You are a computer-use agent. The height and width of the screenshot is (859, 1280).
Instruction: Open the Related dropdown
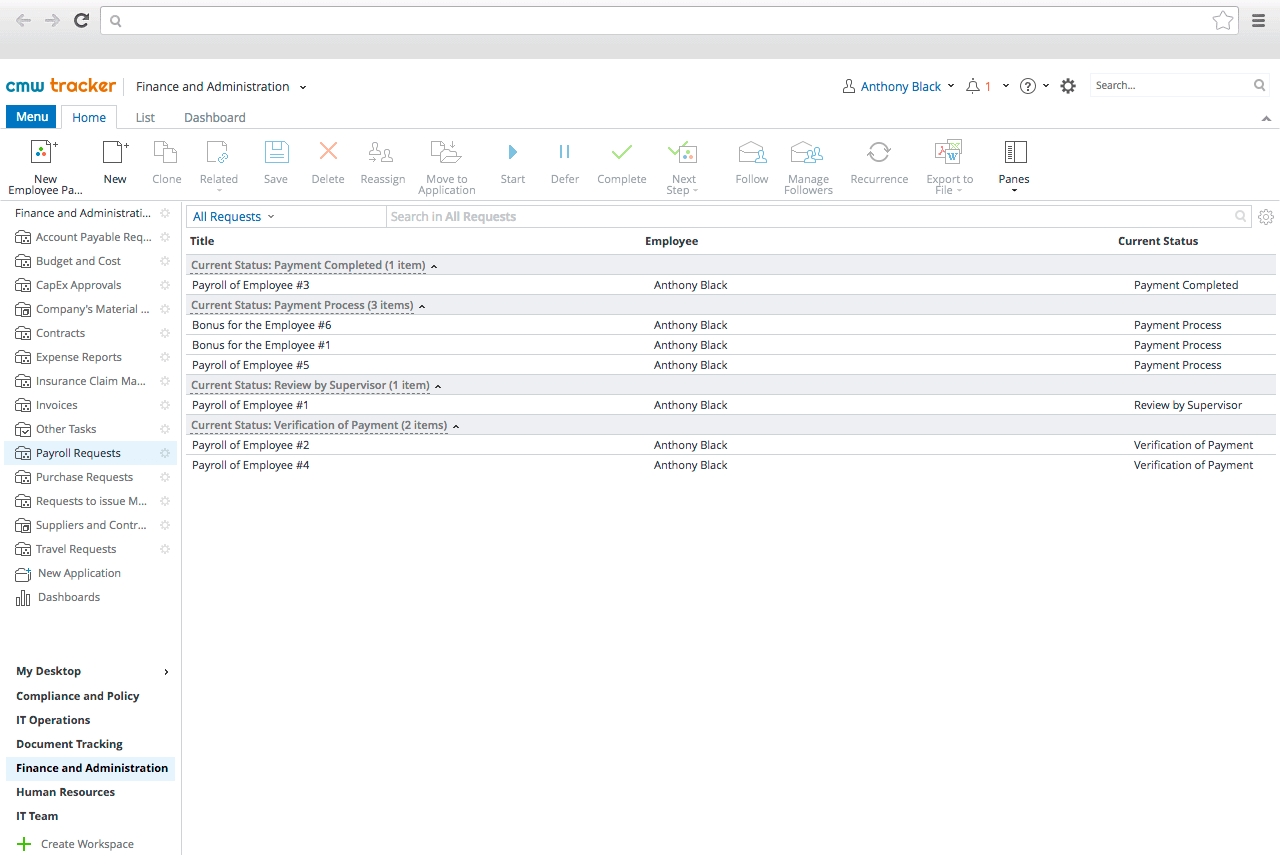click(x=219, y=165)
